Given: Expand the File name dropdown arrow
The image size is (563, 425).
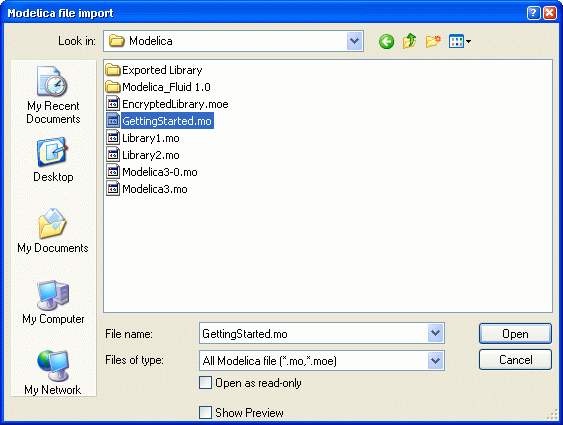Looking at the screenshot, I should coord(436,333).
